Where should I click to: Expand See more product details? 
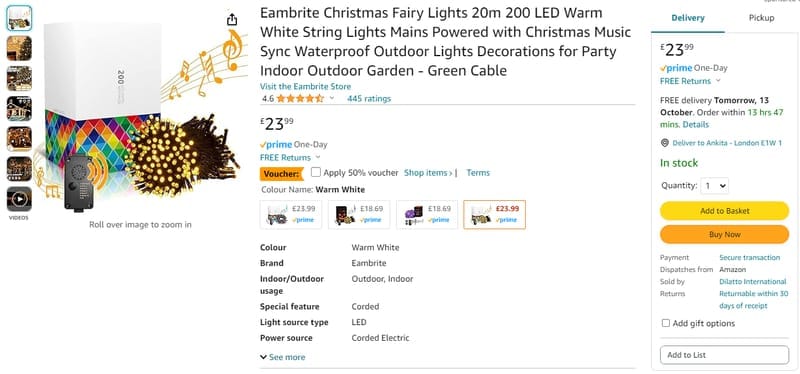click(x=283, y=357)
